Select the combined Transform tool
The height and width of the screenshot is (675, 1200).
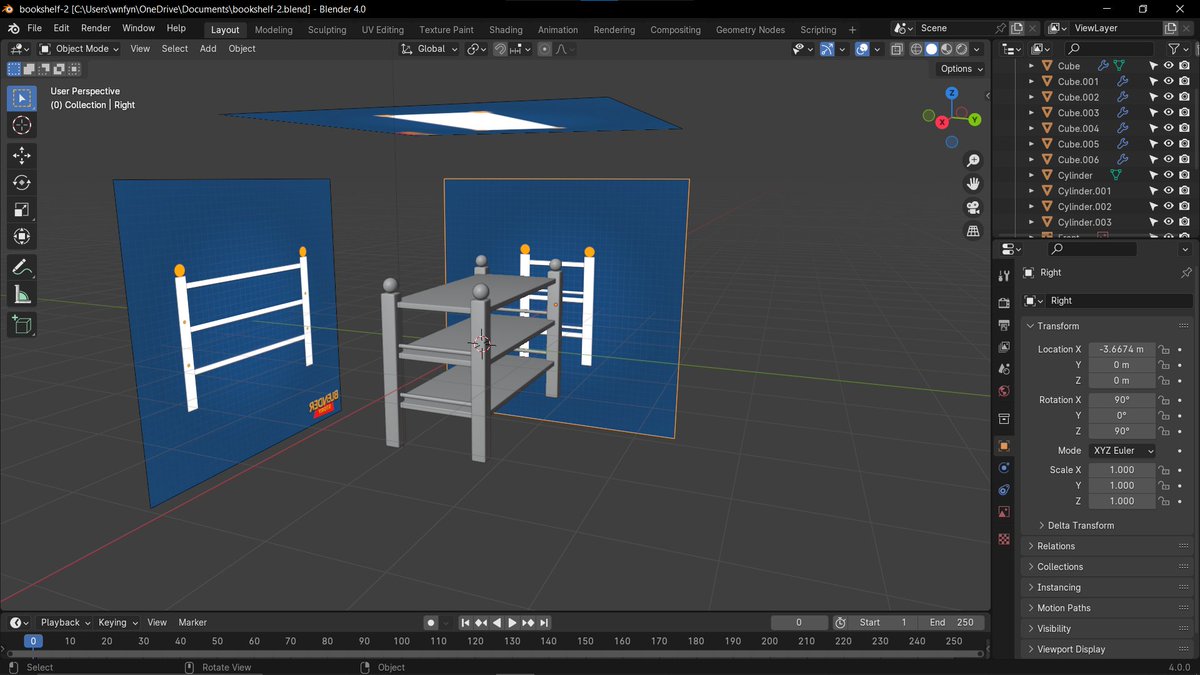22,237
